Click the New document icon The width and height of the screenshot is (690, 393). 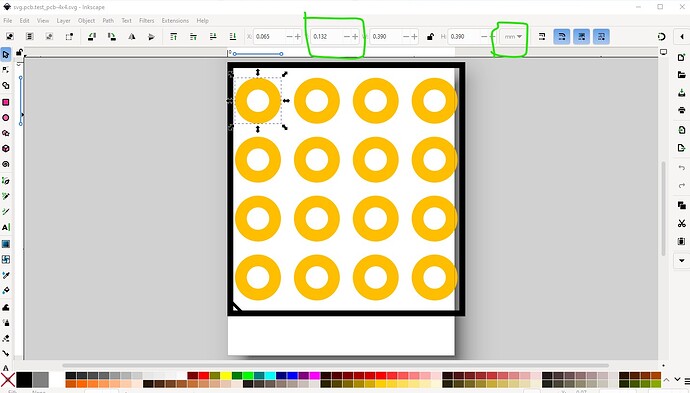pyautogui.click(x=682, y=57)
